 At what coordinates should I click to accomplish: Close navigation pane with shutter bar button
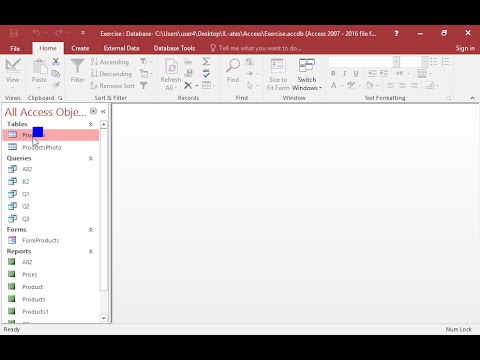[x=103, y=111]
